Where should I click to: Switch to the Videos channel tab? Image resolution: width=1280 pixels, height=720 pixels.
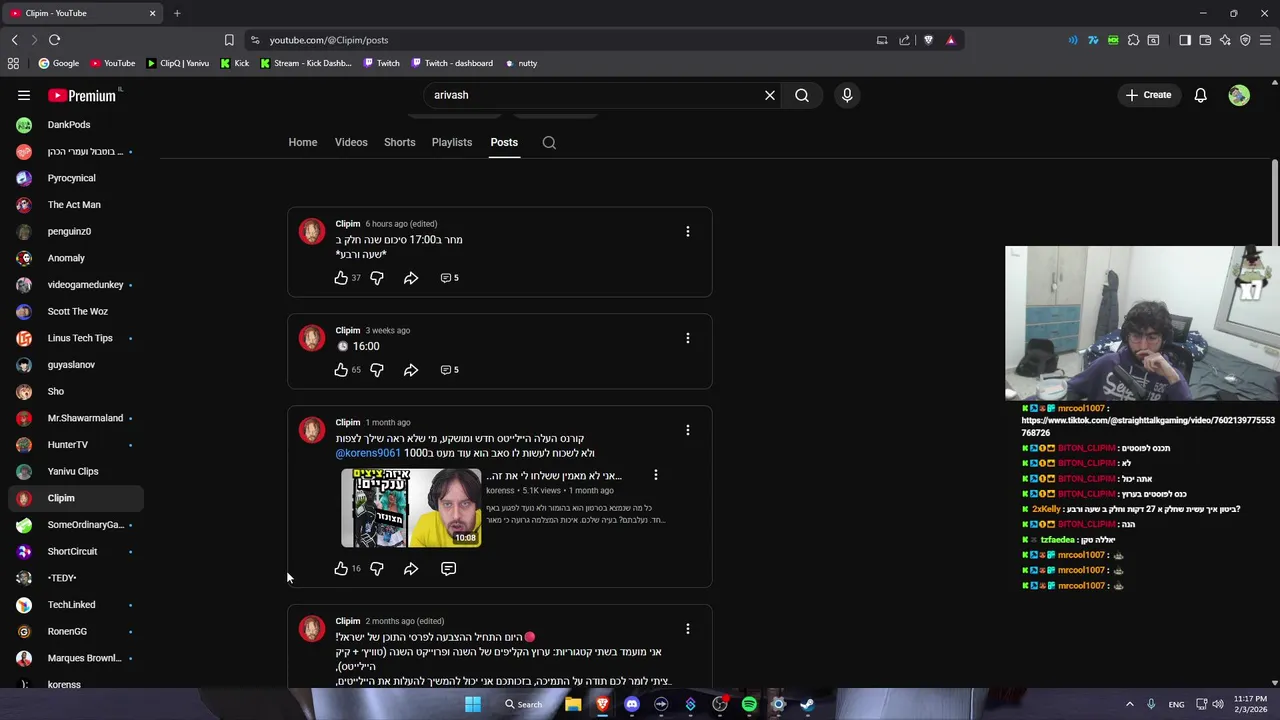point(351,142)
